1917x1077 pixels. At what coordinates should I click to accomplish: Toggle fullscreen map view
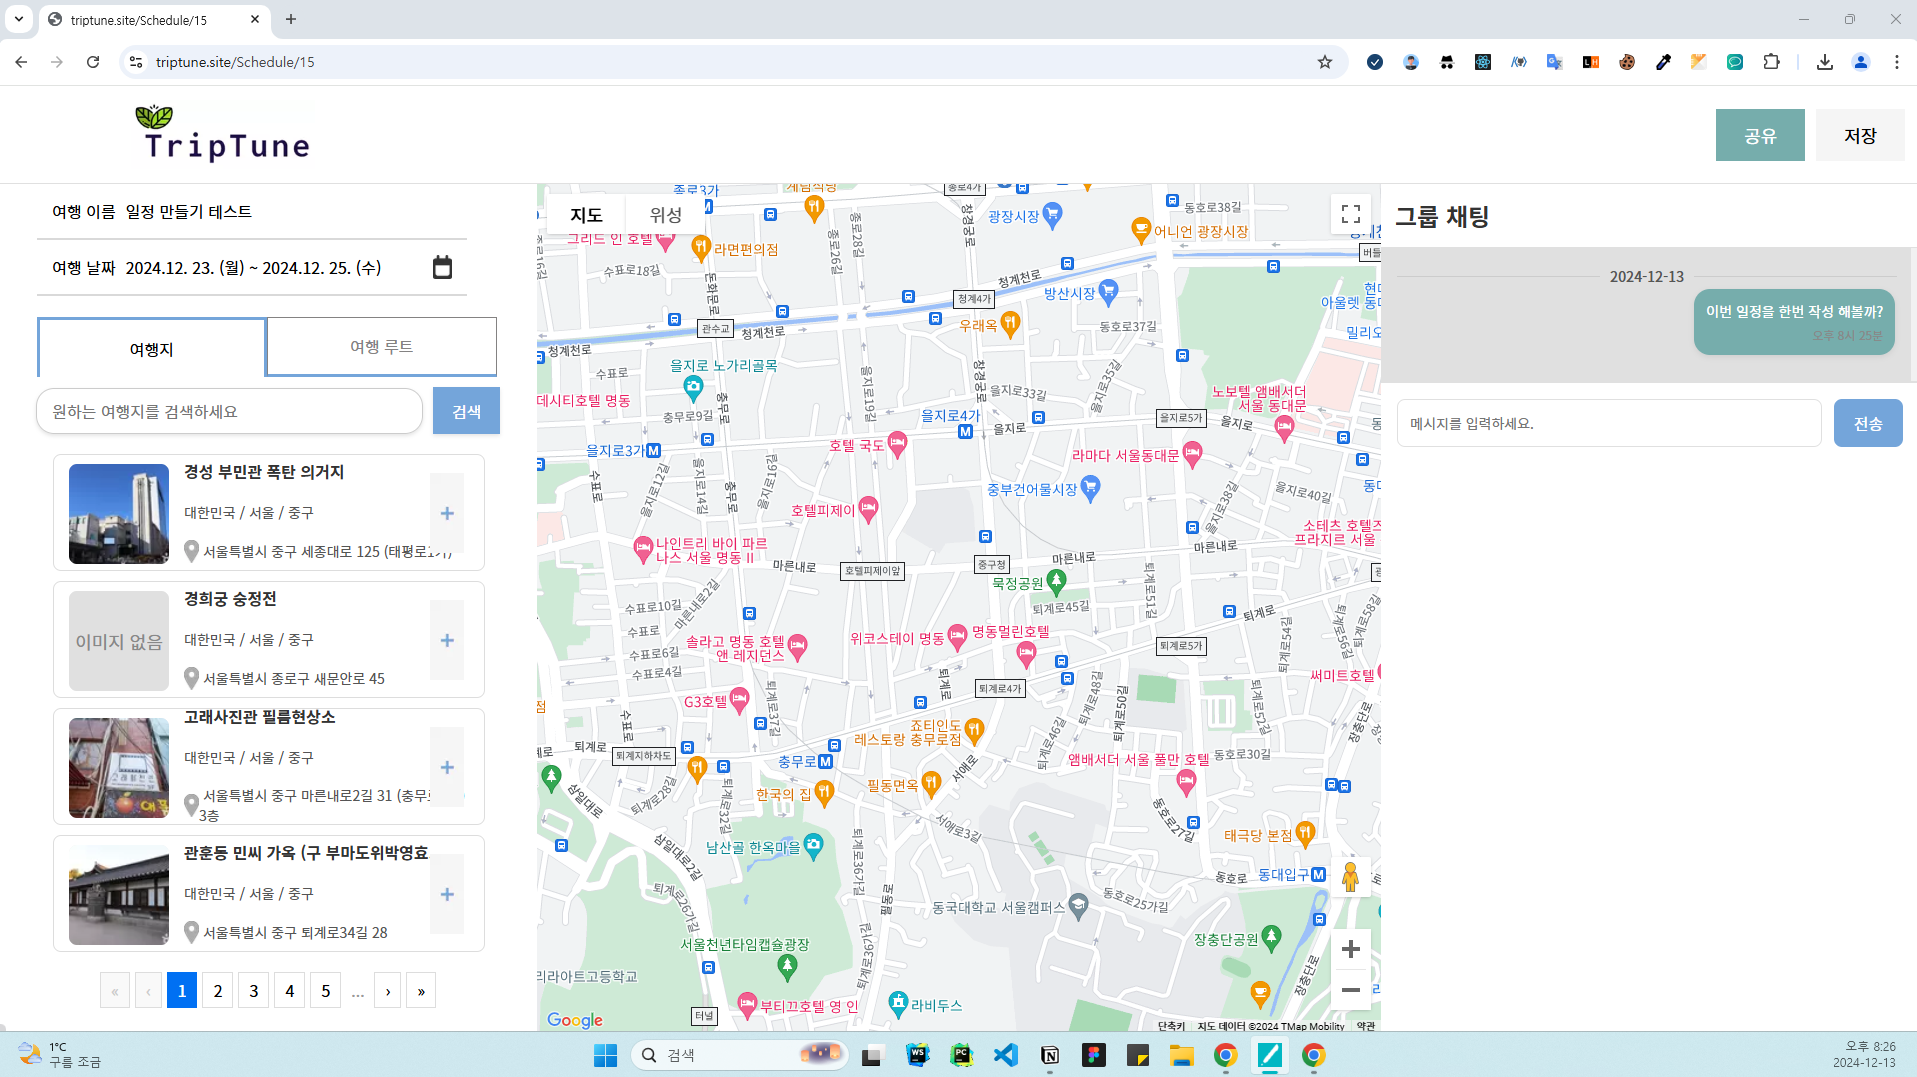click(x=1350, y=214)
